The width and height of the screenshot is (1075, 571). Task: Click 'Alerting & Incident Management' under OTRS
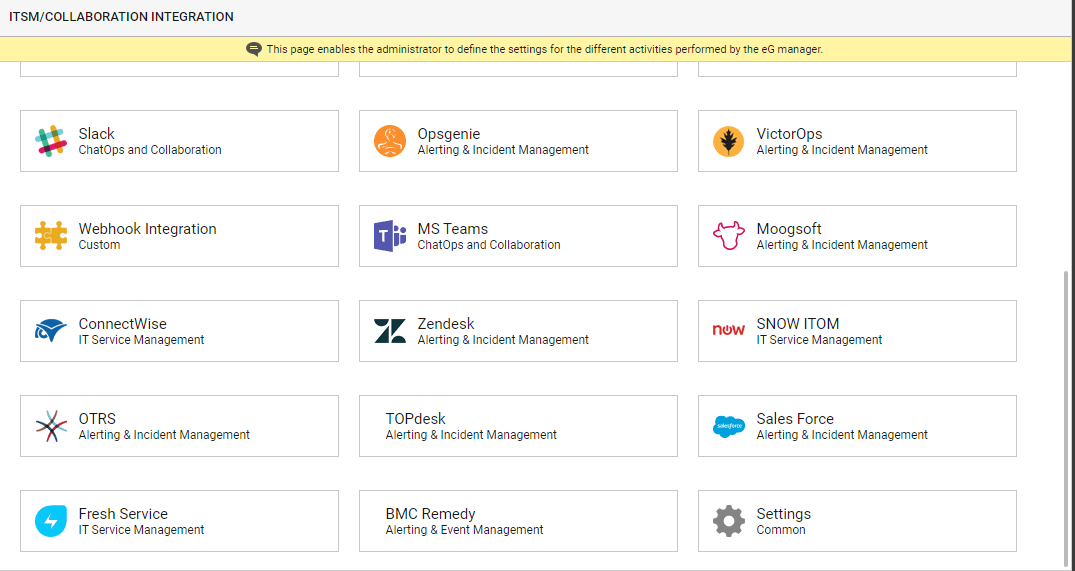click(x=165, y=435)
